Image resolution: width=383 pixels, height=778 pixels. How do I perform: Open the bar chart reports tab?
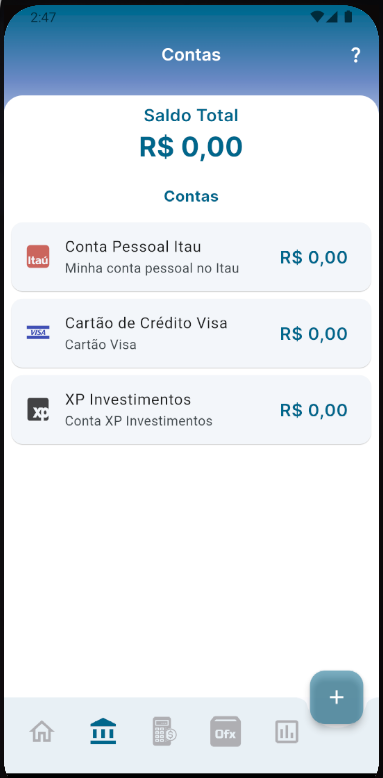(x=287, y=731)
